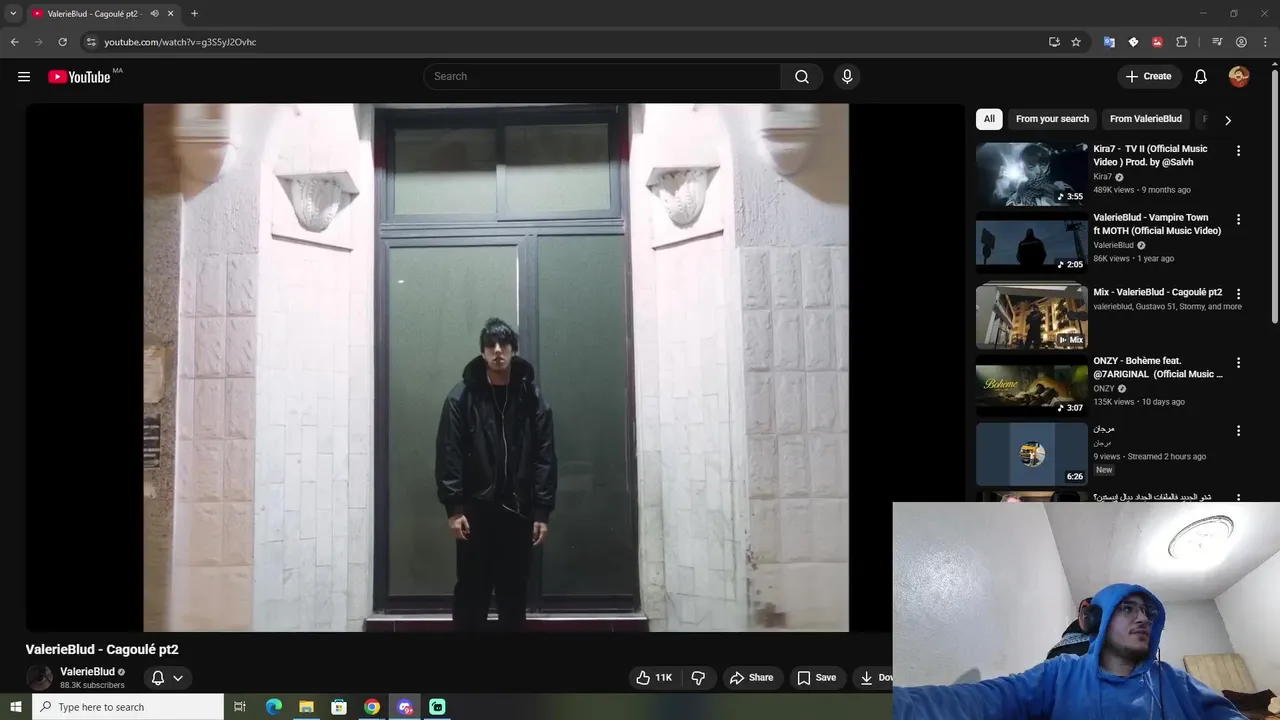Open Chrome three-dot menu

1265,42
